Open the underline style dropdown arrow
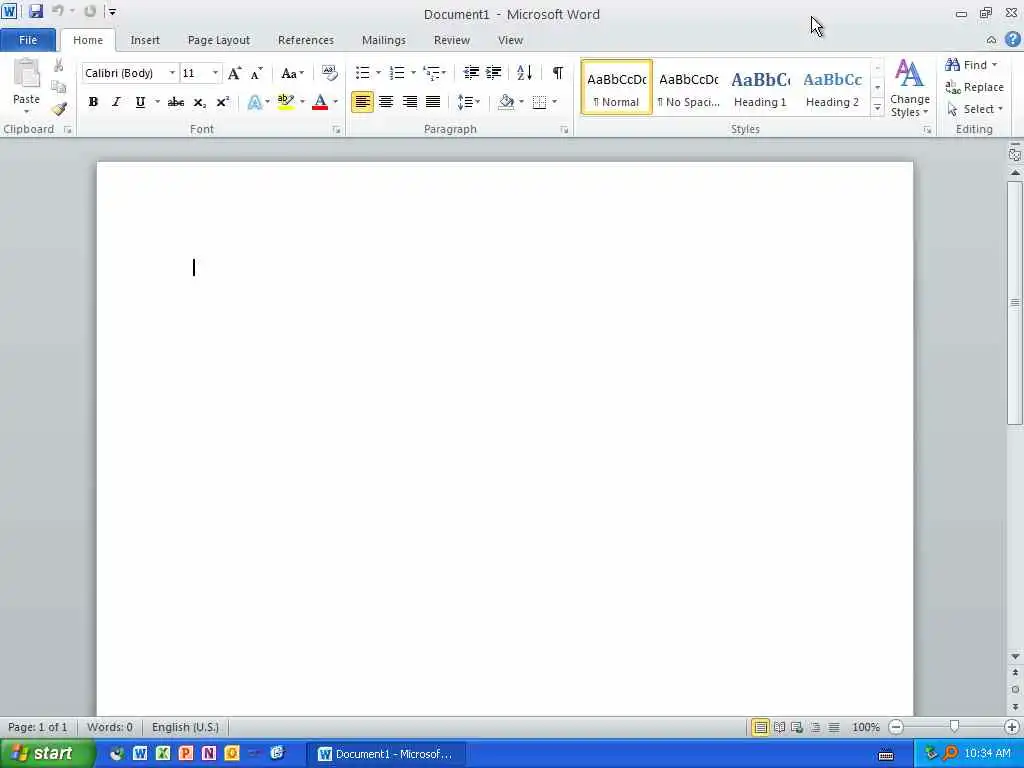This screenshot has width=1024, height=768. 157,102
